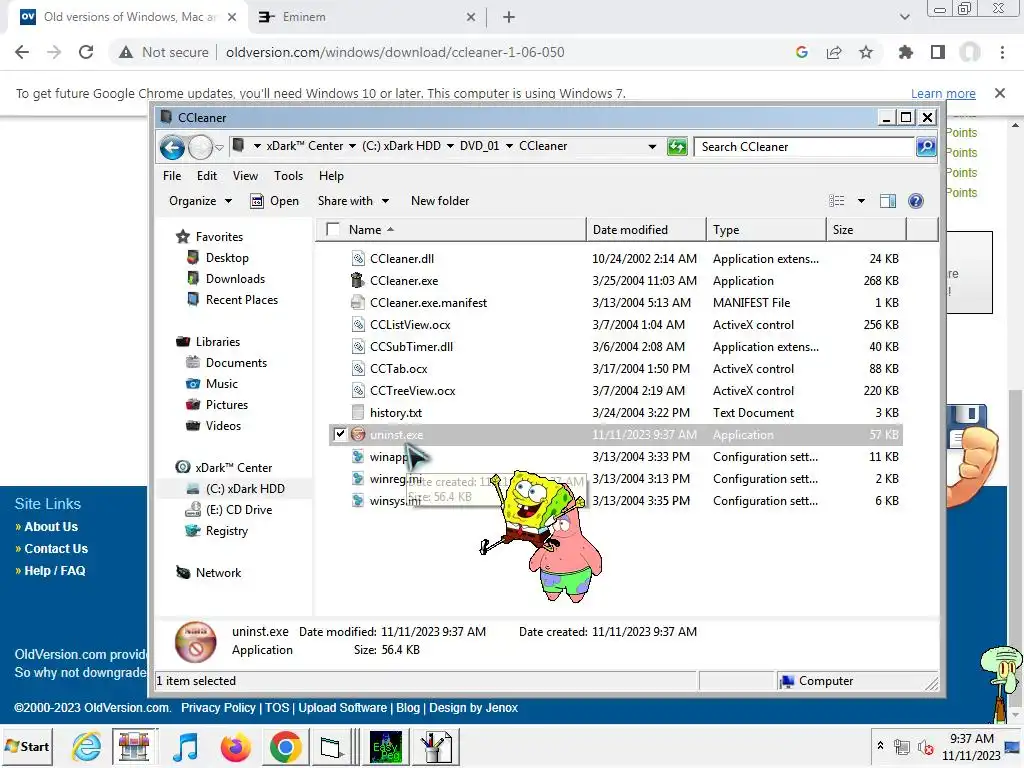Image resolution: width=1024 pixels, height=768 pixels.
Task: Open Chrome tab search dropdown
Action: click(x=904, y=17)
